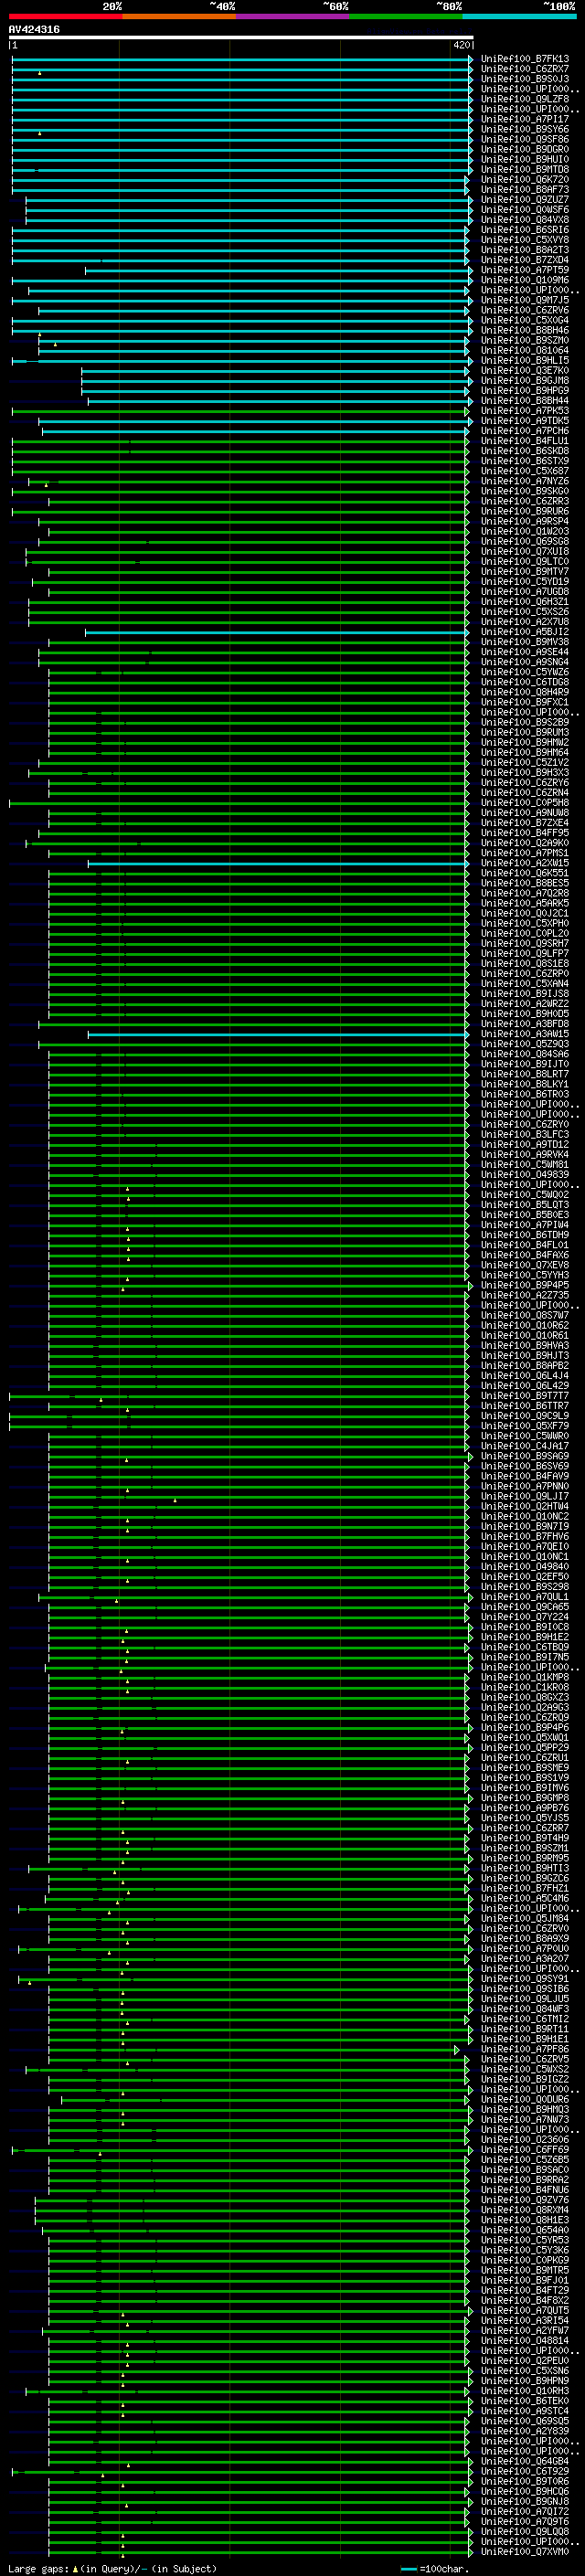Open hit UniRef100_C6ZRX7
Viewport: 585px width, 2576px height.
[x=525, y=69]
